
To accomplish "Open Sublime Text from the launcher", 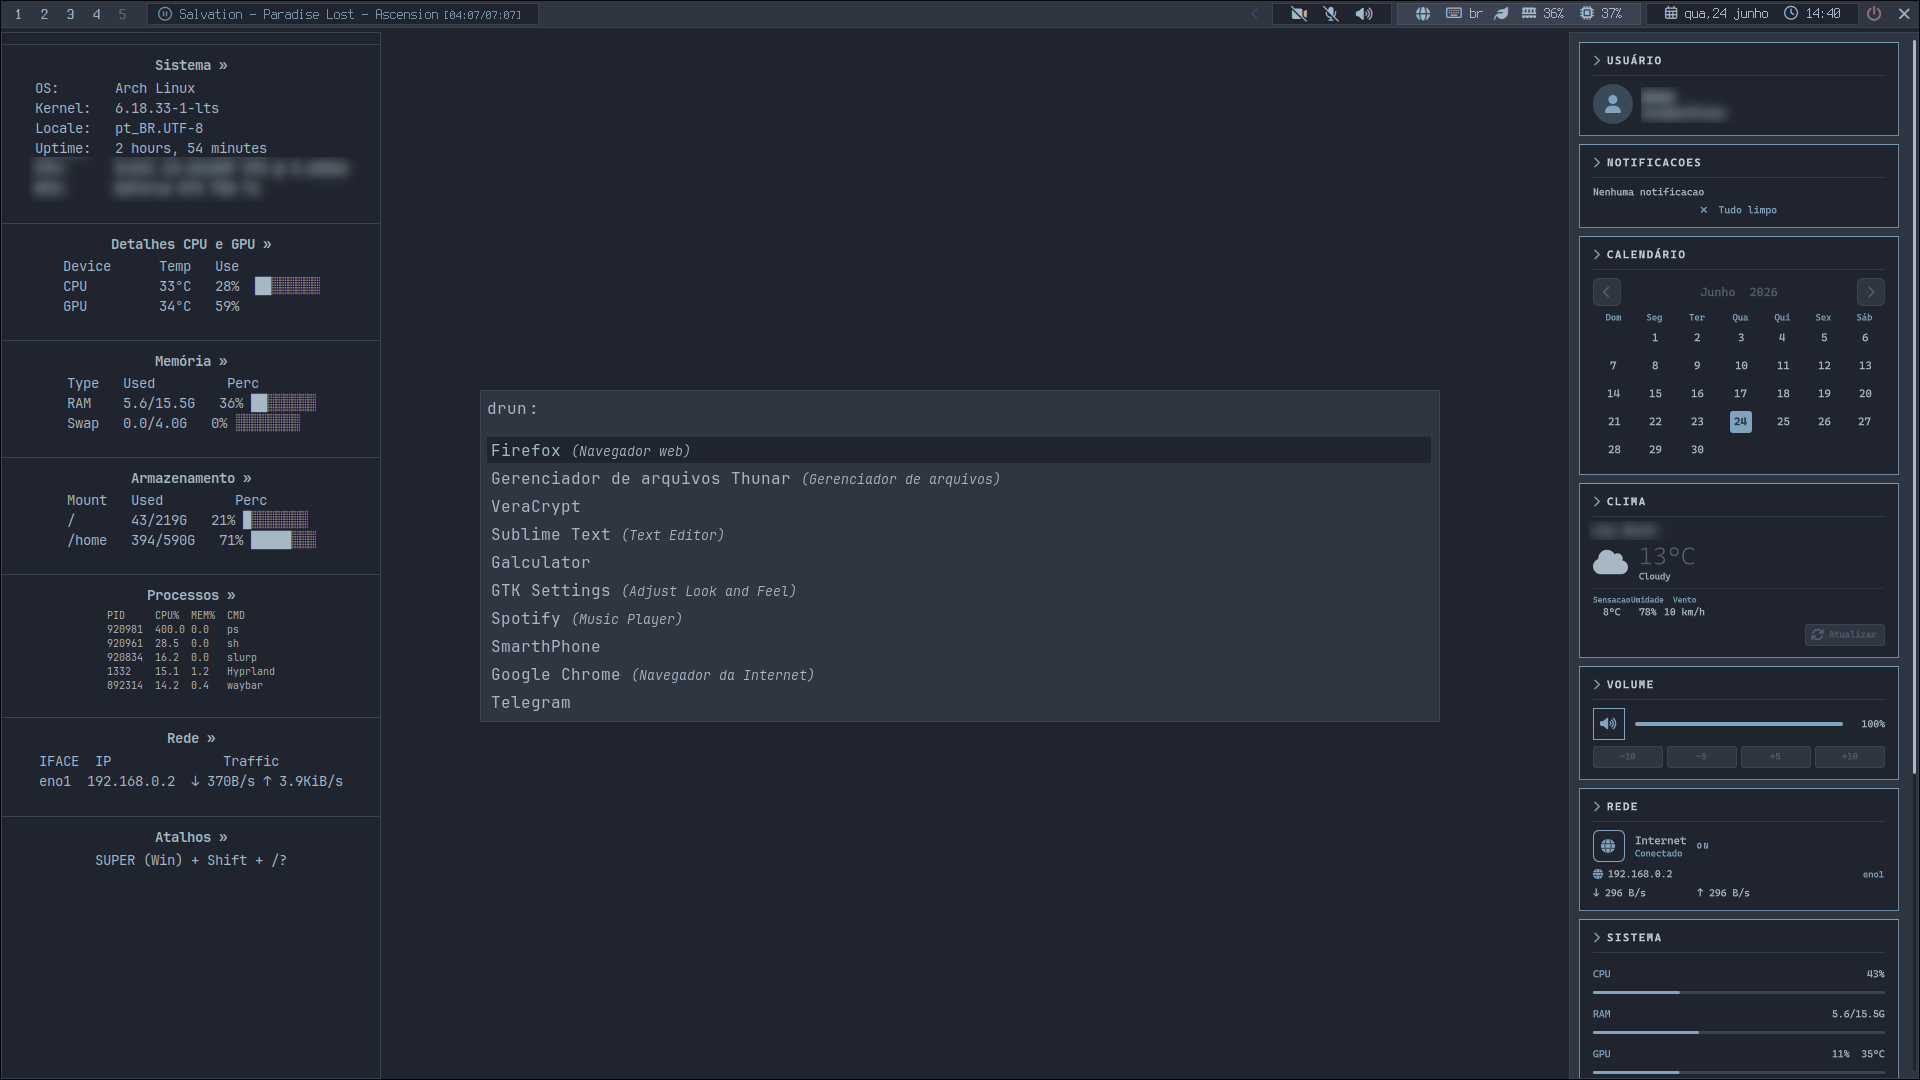I will pos(959,535).
